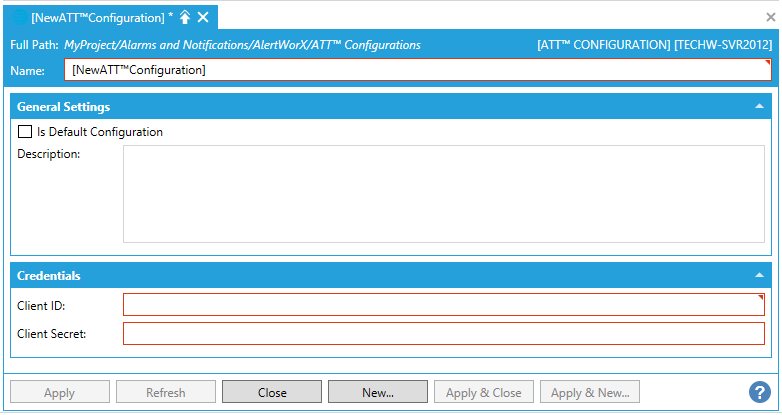782x415 pixels.
Task: Click the globe icon on the configuration tab
Action: coord(19,17)
